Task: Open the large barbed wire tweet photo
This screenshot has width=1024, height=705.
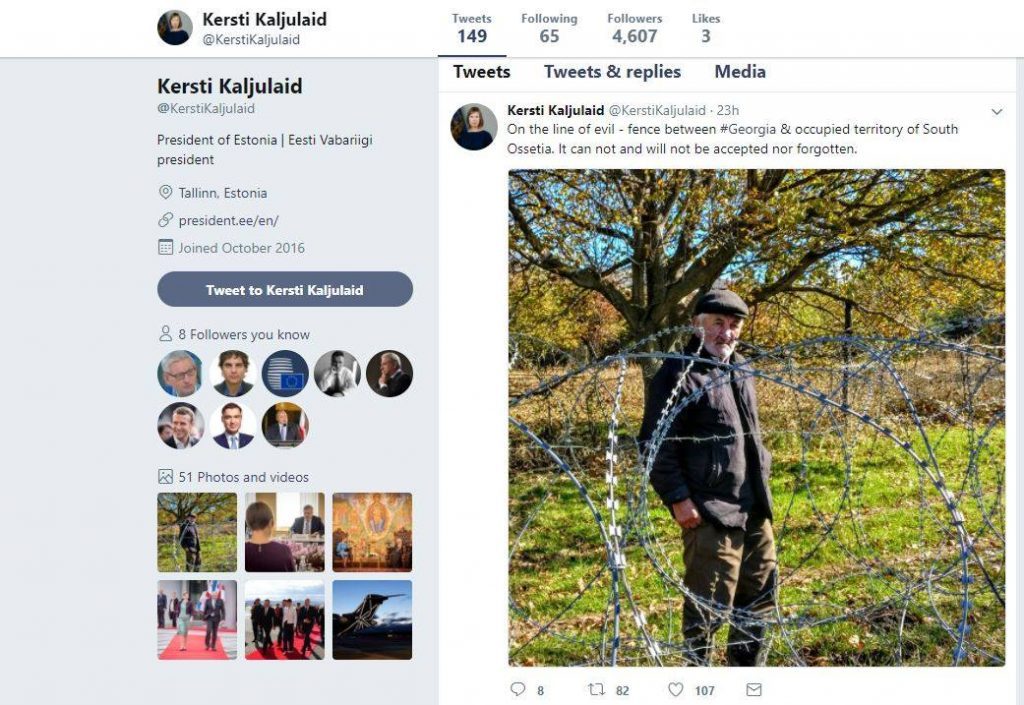Action: tap(756, 418)
